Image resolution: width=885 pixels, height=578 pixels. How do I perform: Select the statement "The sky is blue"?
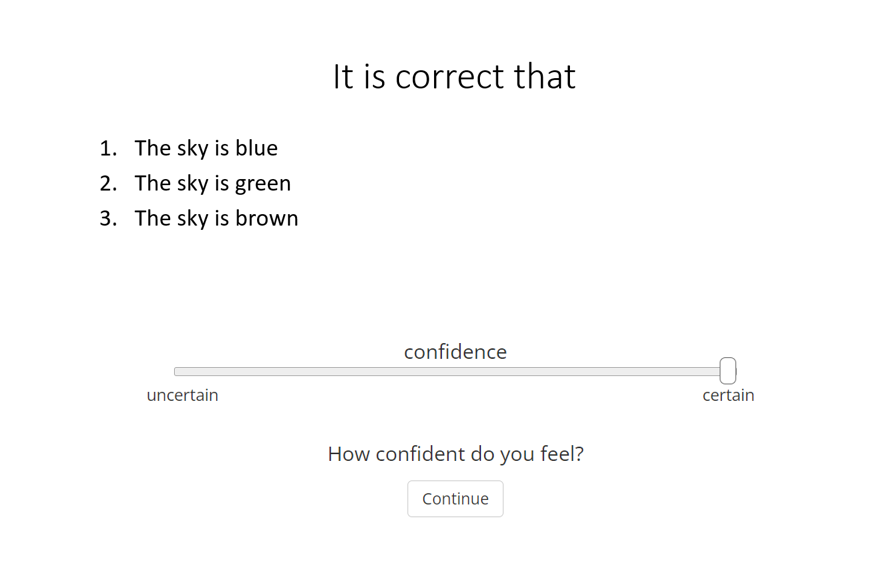point(206,148)
